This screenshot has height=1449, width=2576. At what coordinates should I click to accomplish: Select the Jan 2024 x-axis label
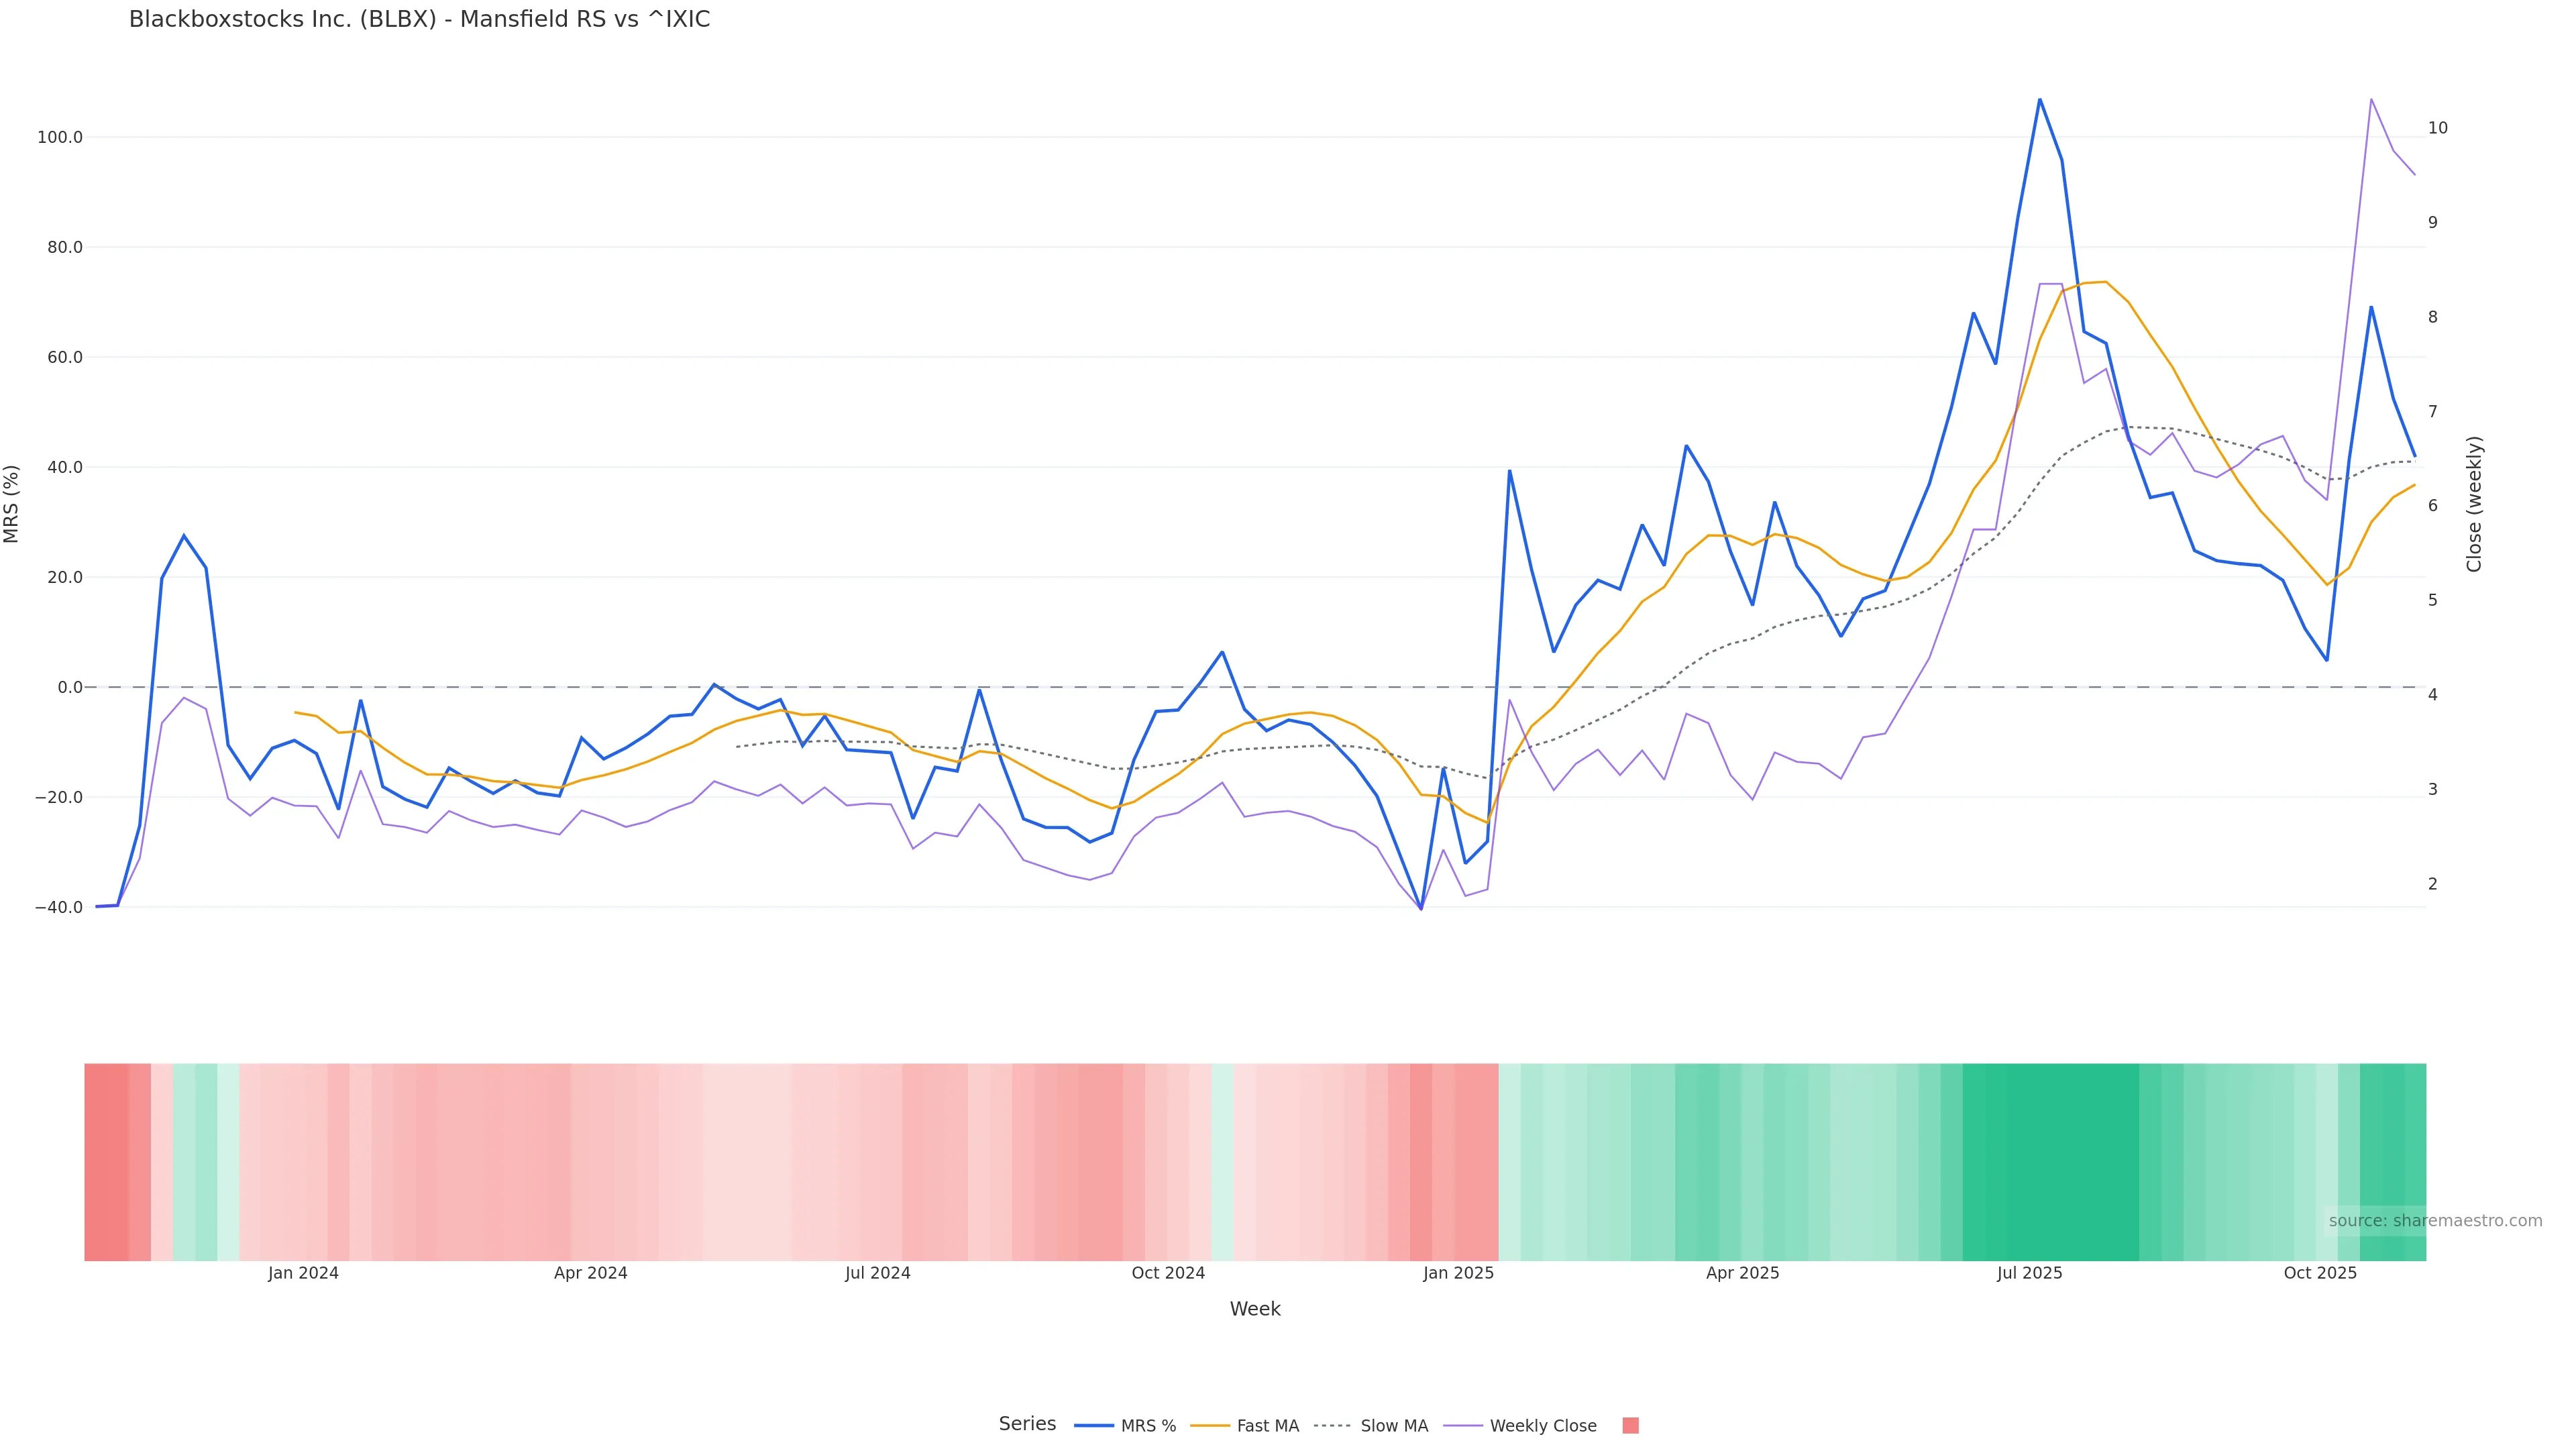pos(303,1273)
